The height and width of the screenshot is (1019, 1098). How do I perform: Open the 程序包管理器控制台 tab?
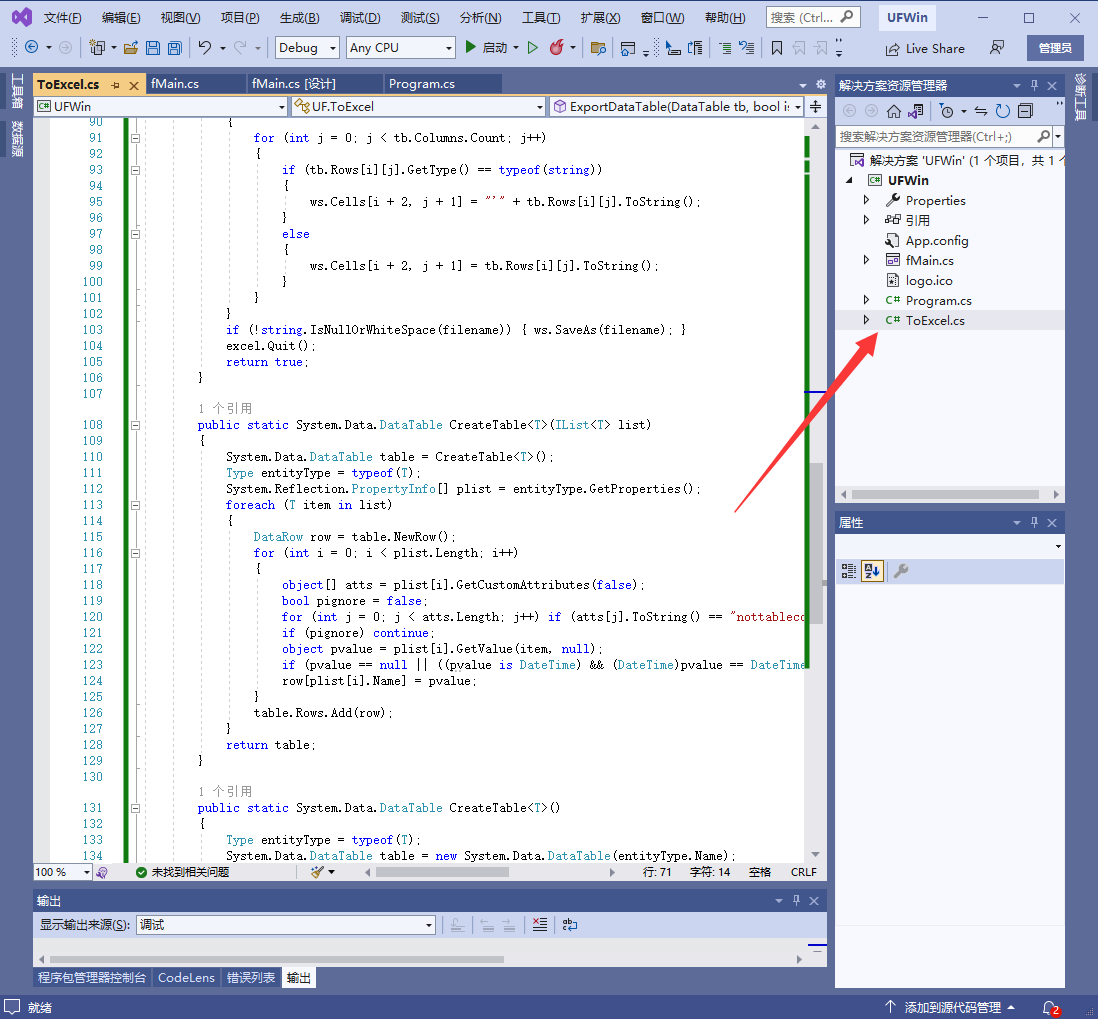click(x=92, y=978)
